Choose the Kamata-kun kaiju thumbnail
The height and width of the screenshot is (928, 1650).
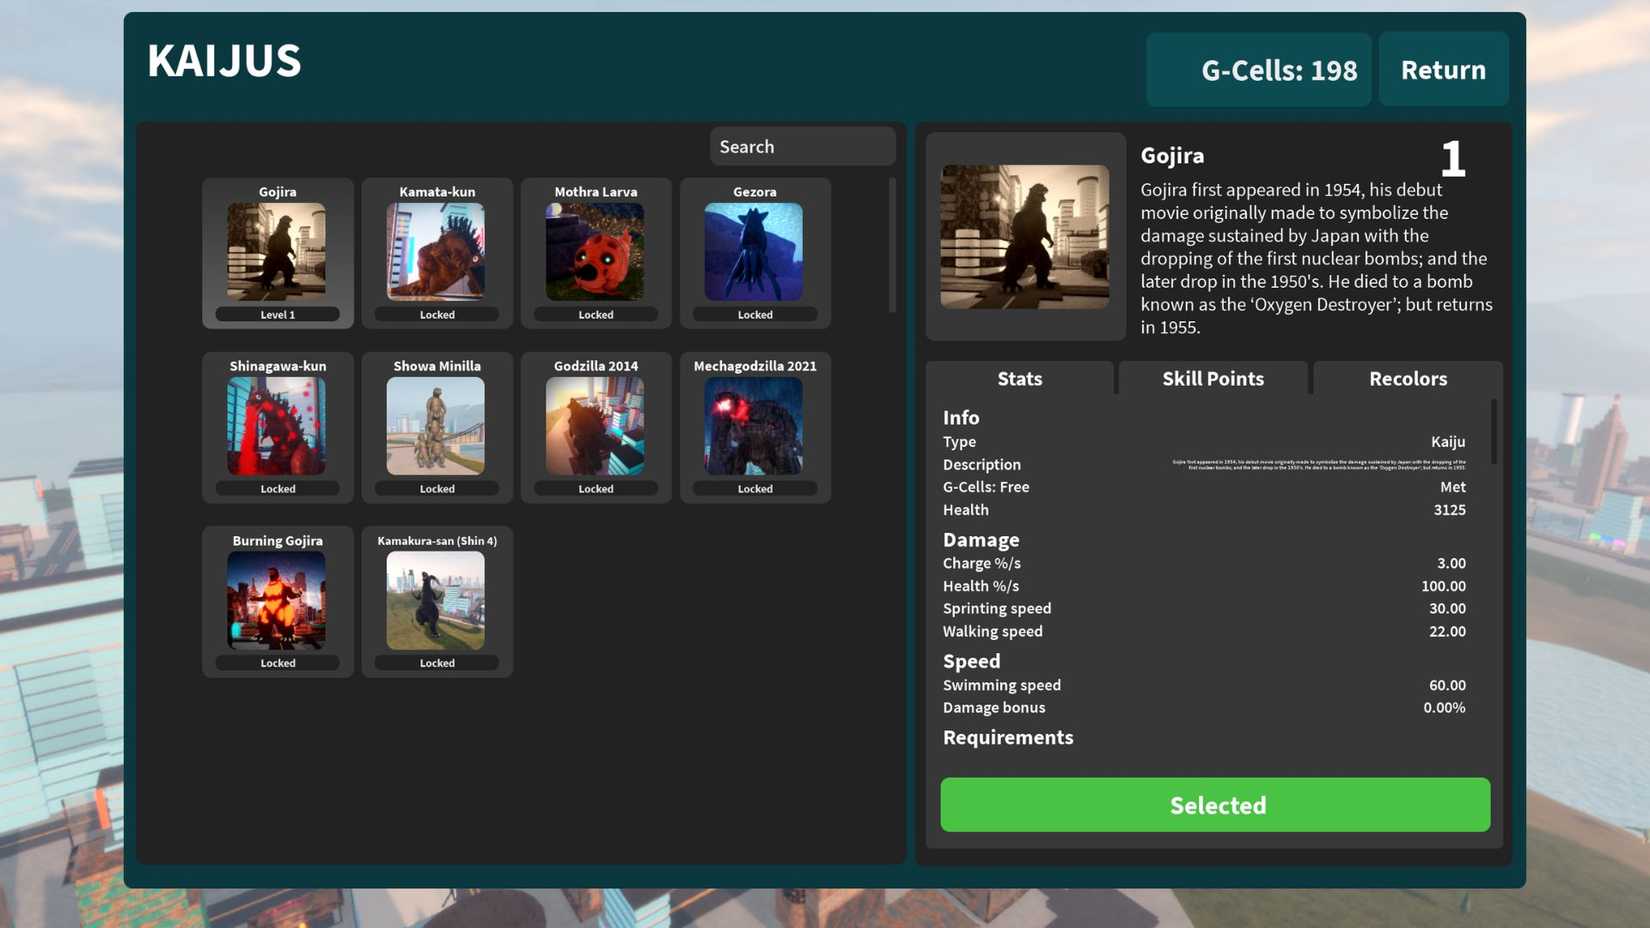(x=436, y=253)
